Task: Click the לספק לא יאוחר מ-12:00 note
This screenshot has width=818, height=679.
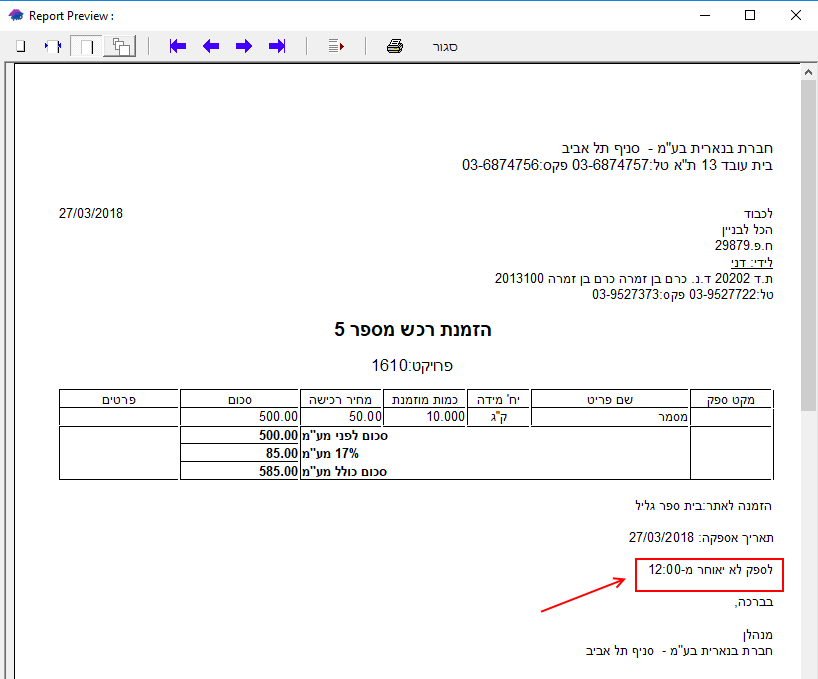Action: [x=710, y=569]
